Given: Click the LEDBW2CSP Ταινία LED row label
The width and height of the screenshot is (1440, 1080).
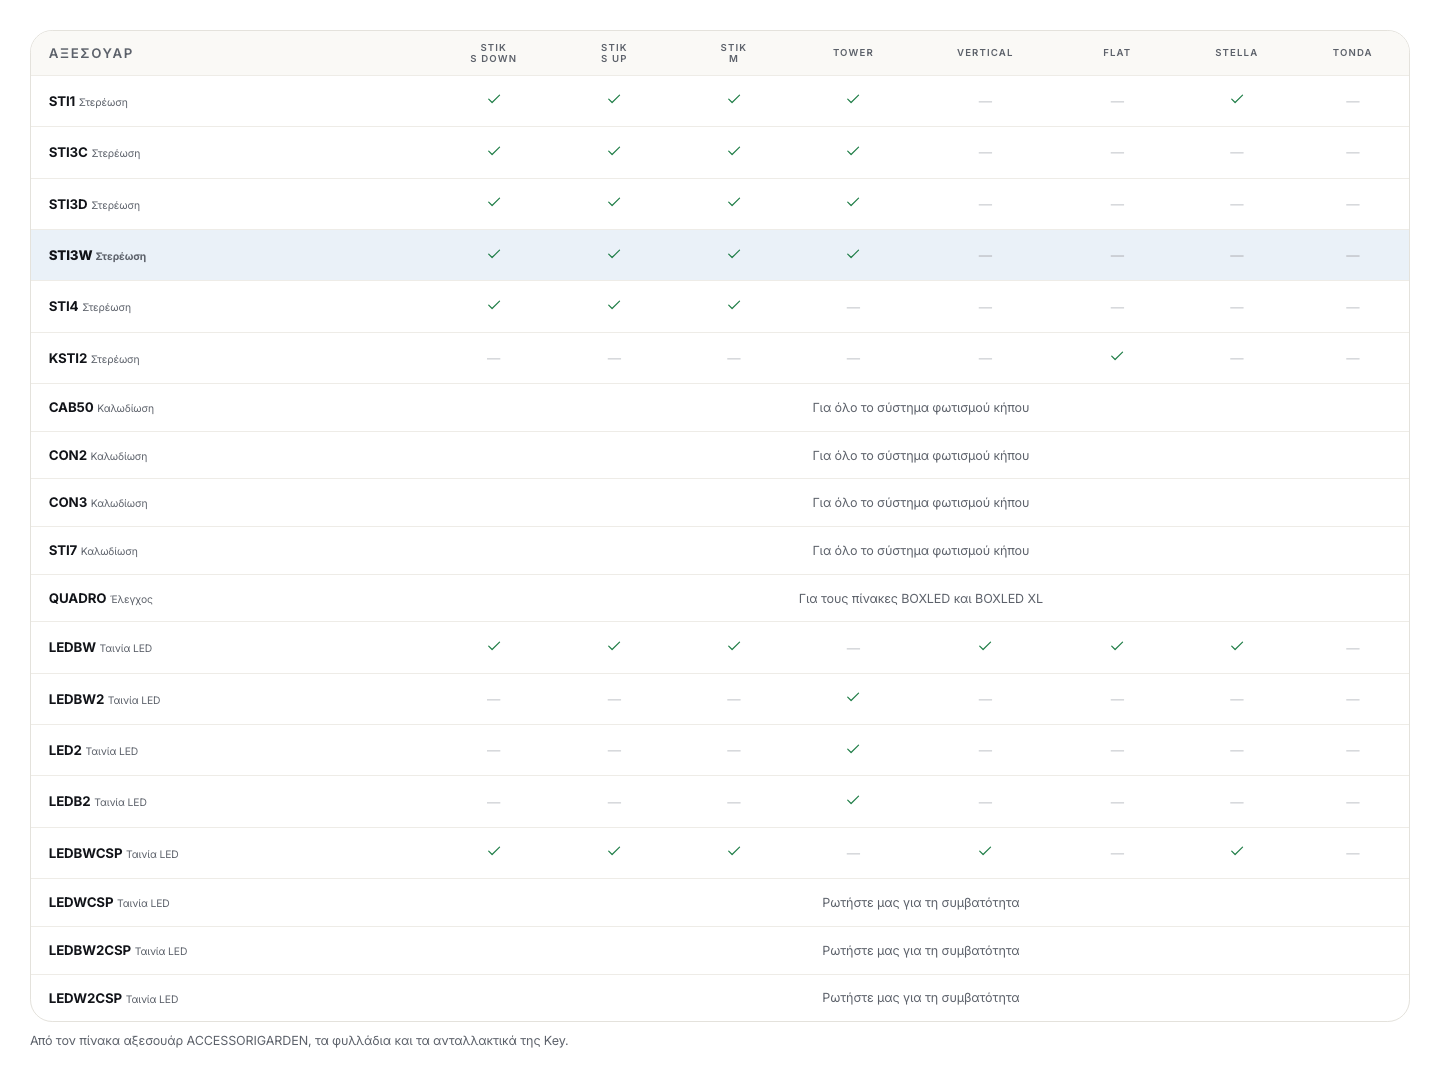Looking at the screenshot, I should coord(118,951).
